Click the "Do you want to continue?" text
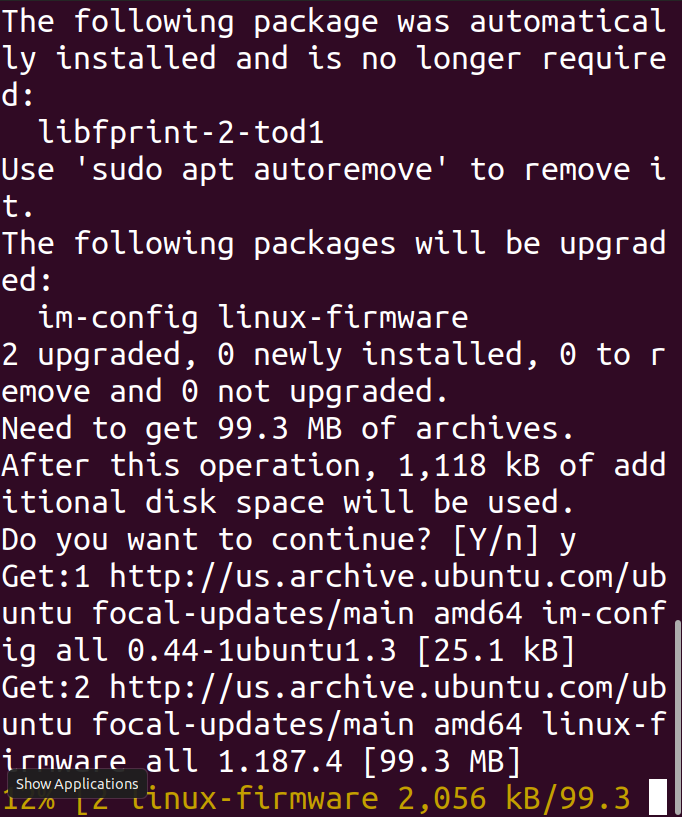The height and width of the screenshot is (817, 682). [x=218, y=540]
